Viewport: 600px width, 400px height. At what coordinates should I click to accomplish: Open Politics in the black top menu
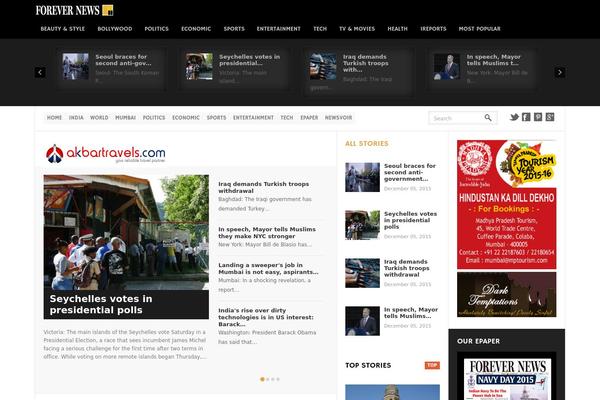tap(157, 29)
